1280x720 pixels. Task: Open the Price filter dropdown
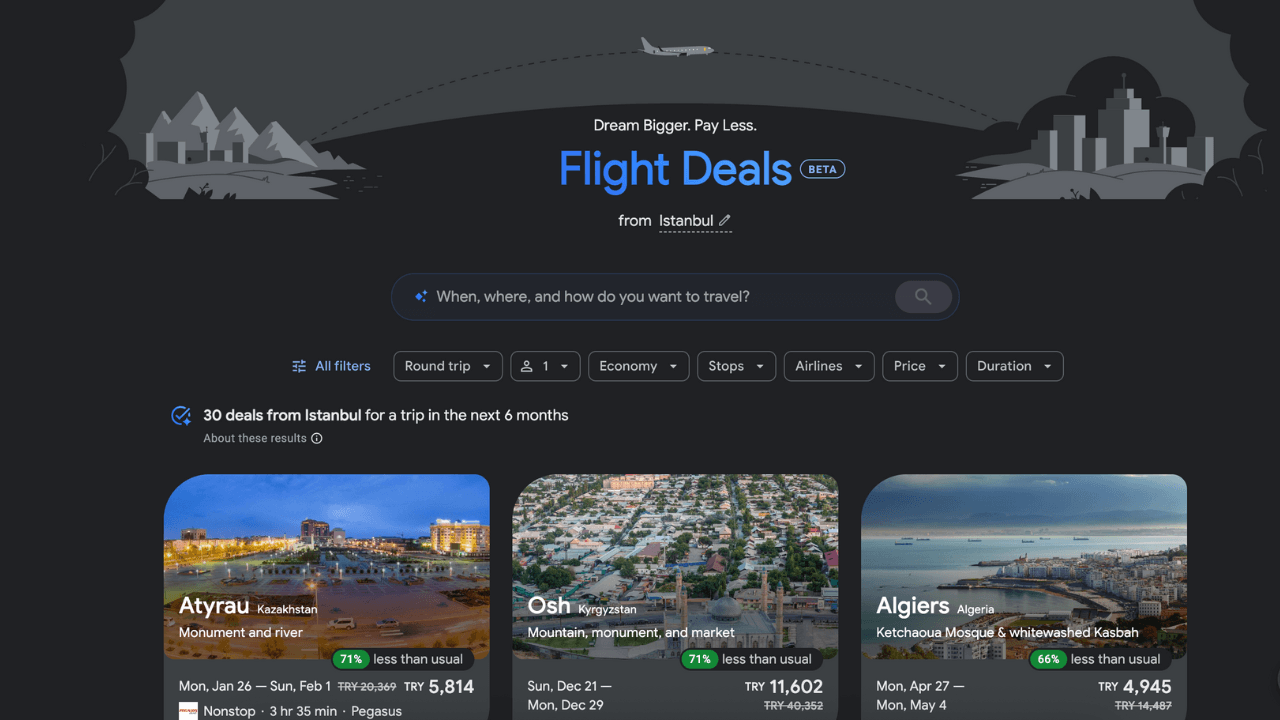(x=920, y=366)
